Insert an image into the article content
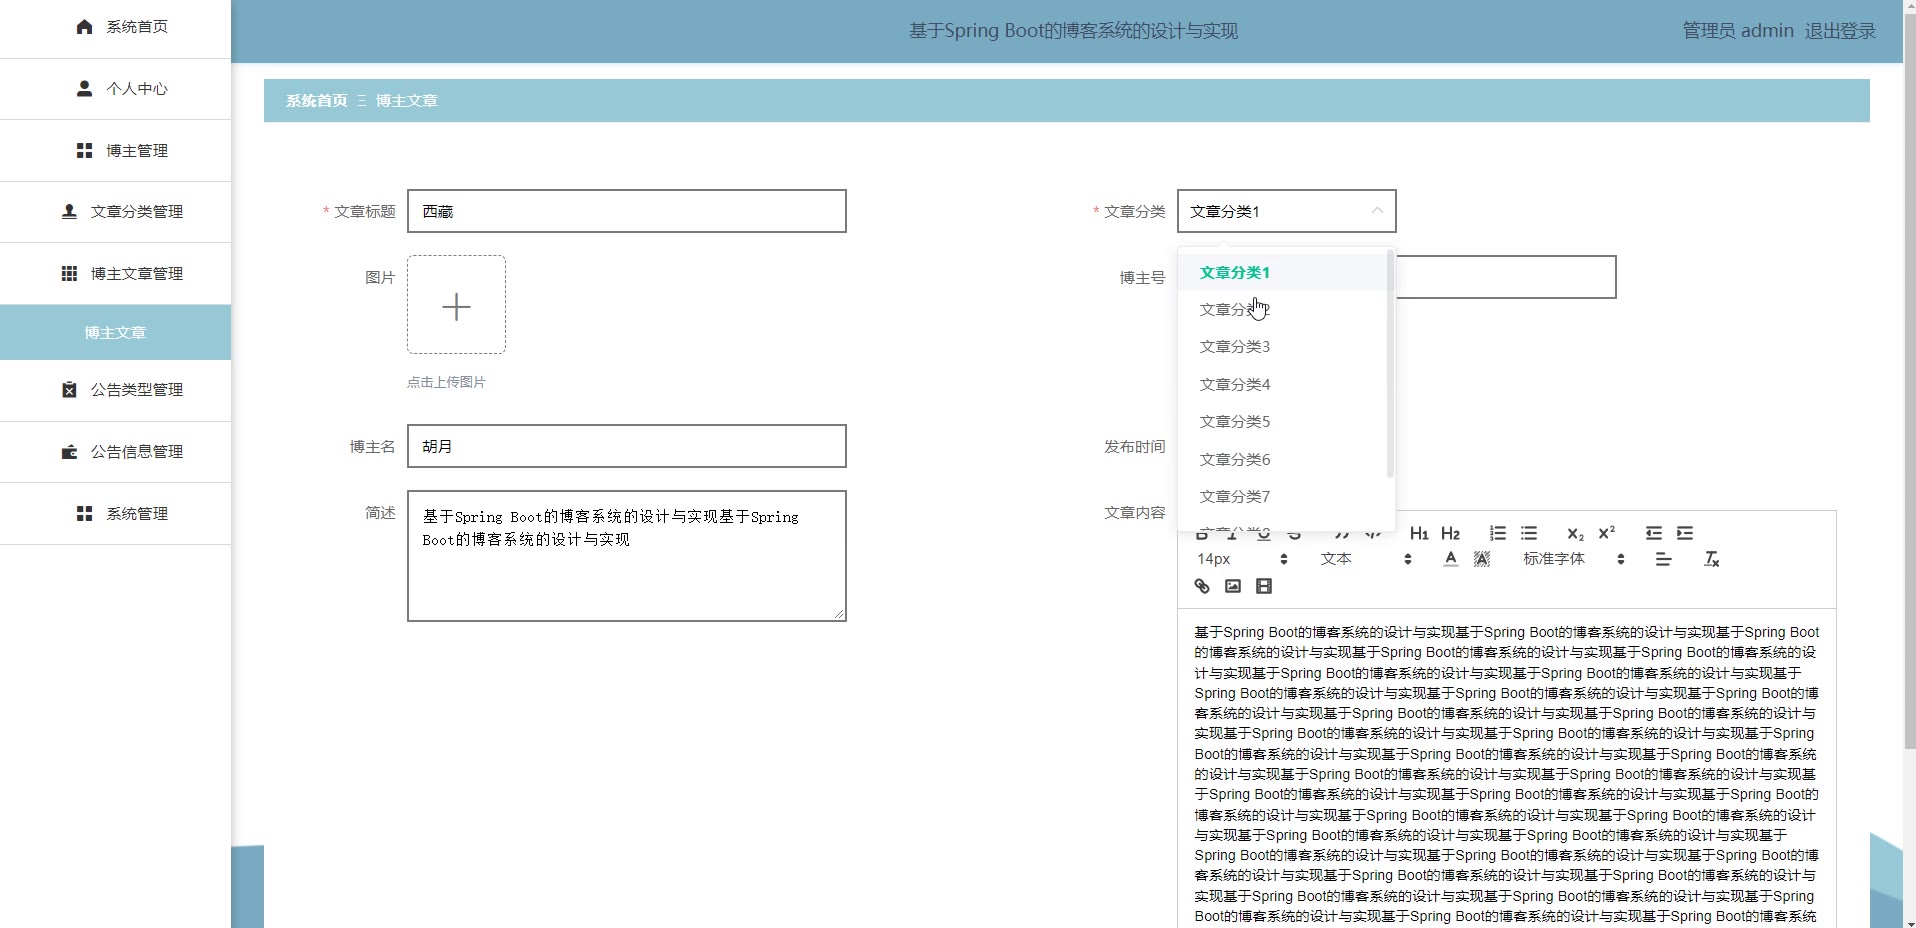1916x928 pixels. coord(1233,586)
